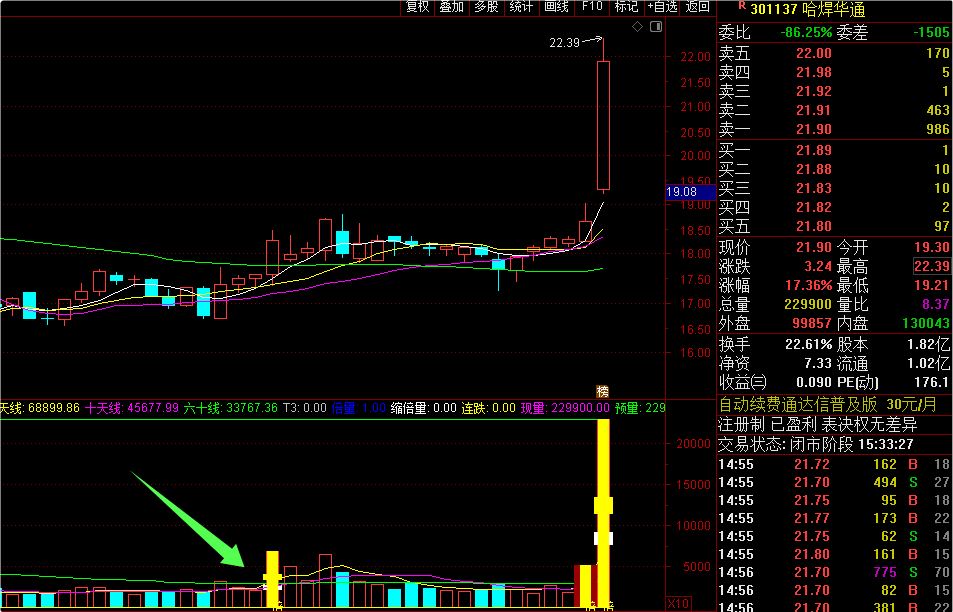Click the 现价 21.90 value
Screen dimensions: 953x612
pos(814,247)
